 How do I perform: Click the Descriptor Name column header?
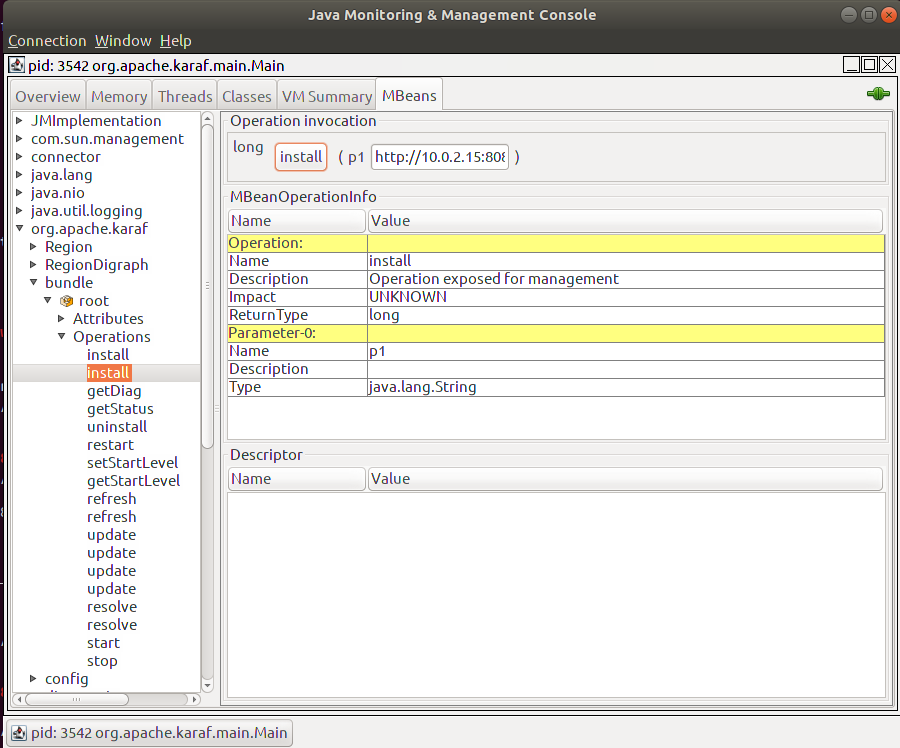[x=297, y=479]
